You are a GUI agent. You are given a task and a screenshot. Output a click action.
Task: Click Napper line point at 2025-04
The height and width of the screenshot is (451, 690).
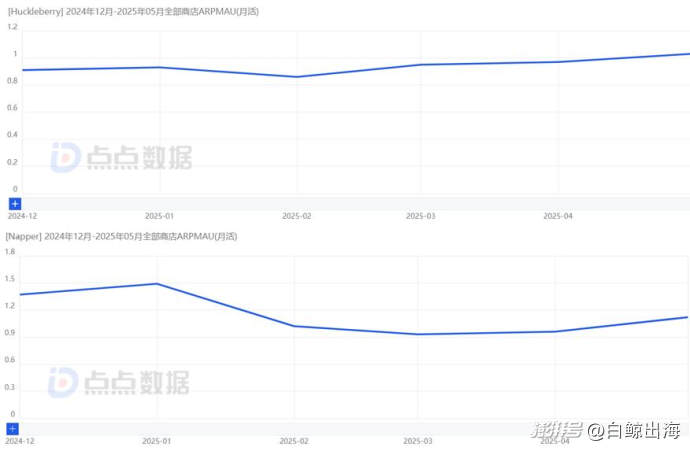[556, 331]
